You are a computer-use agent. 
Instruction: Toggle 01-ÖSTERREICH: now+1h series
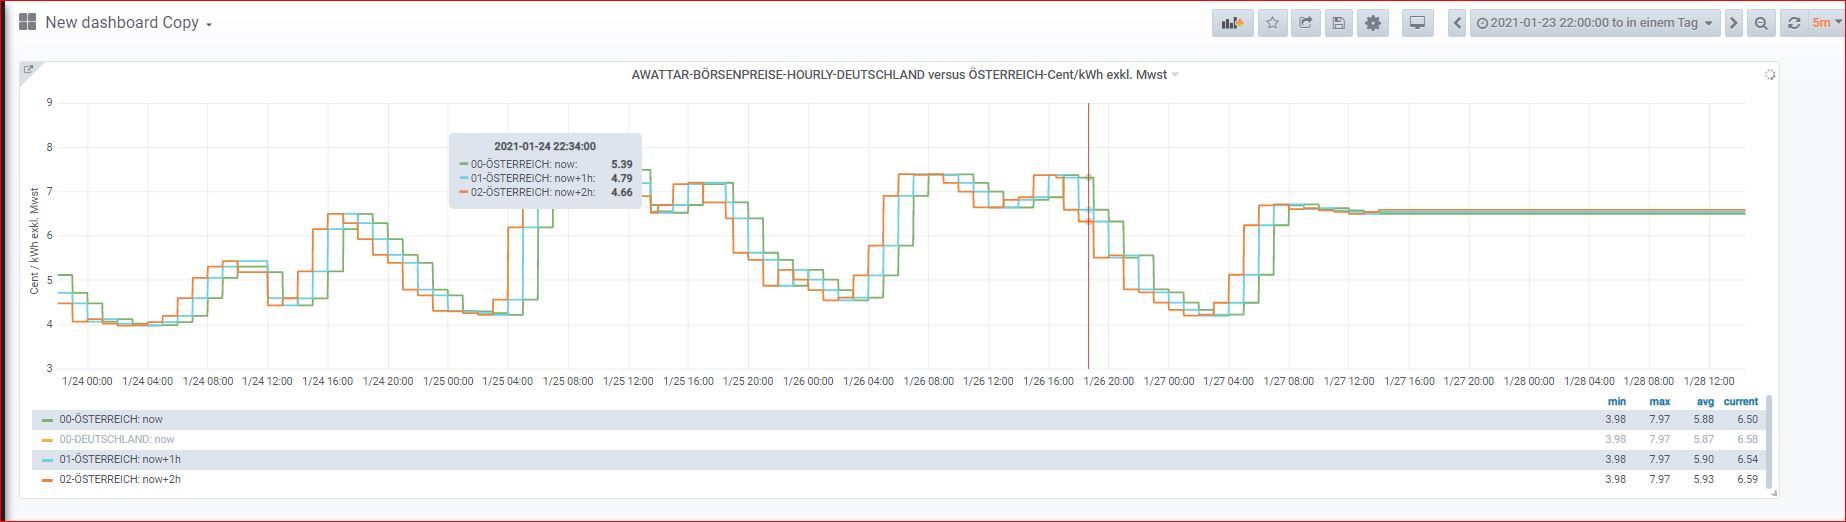click(x=119, y=460)
